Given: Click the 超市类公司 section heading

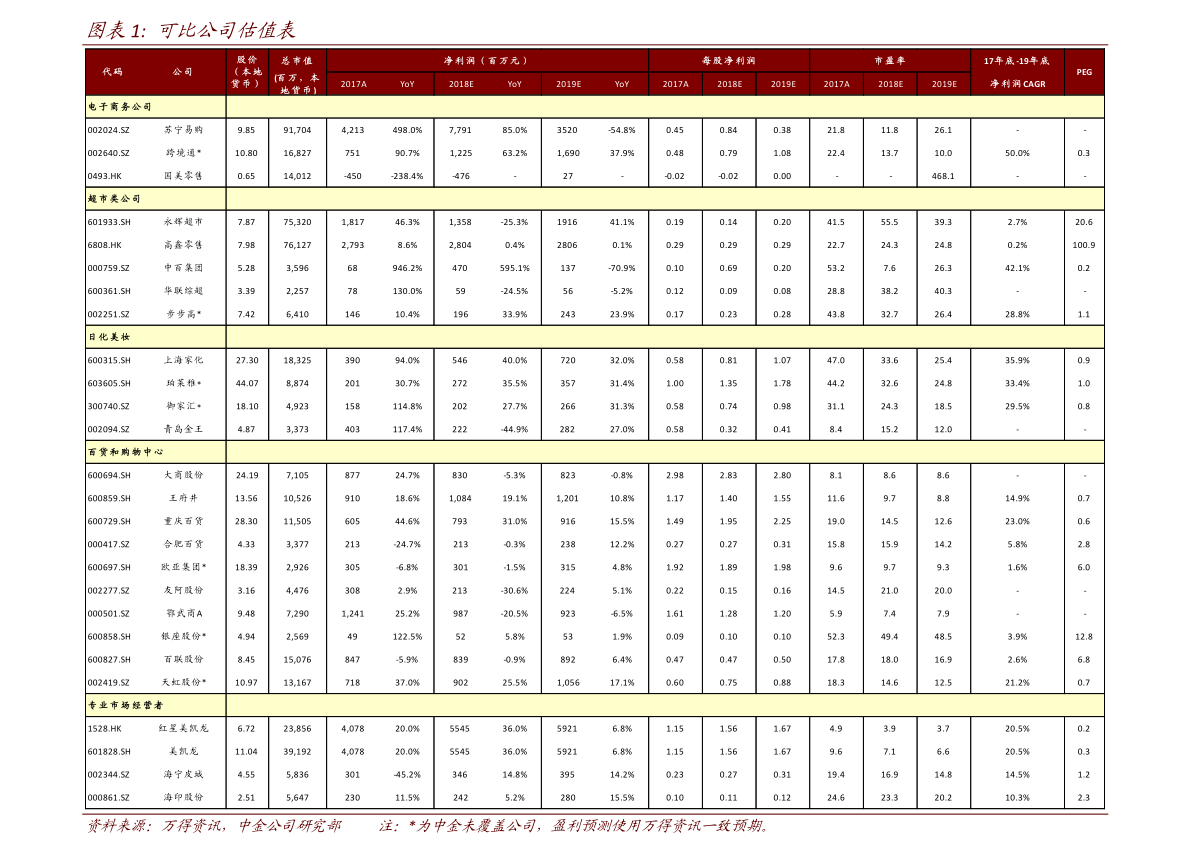Looking at the screenshot, I should (x=115, y=199).
